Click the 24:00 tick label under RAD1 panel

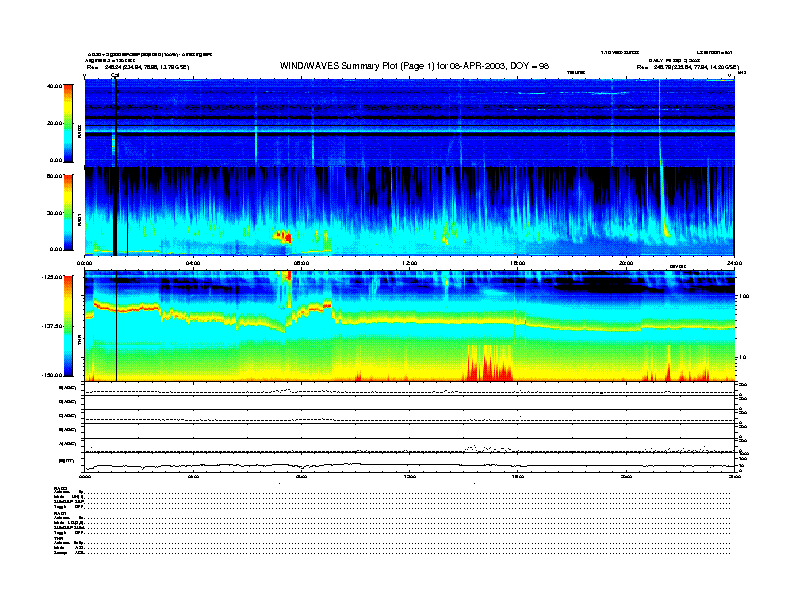[734, 263]
